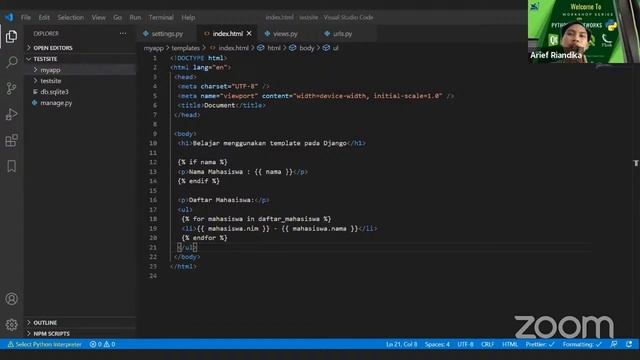Click the VS Code logo icon
The image size is (640, 360).
pos(9,17)
